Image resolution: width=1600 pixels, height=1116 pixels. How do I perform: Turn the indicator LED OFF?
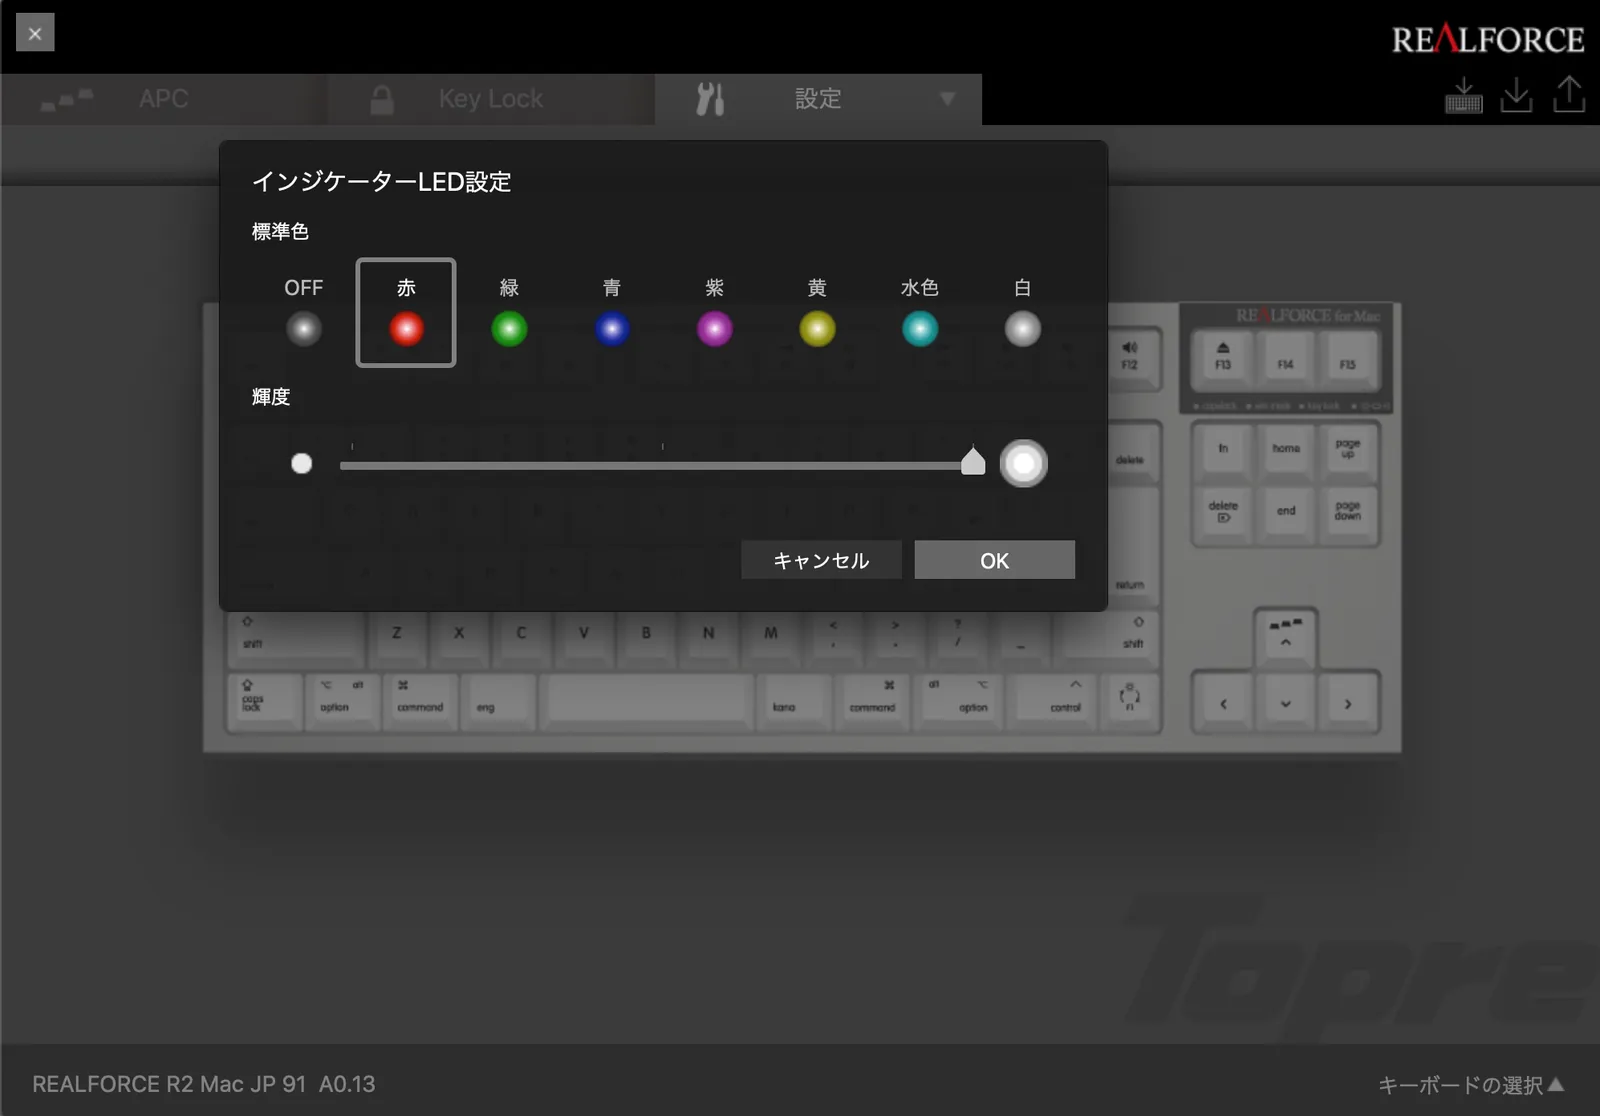[x=304, y=328]
